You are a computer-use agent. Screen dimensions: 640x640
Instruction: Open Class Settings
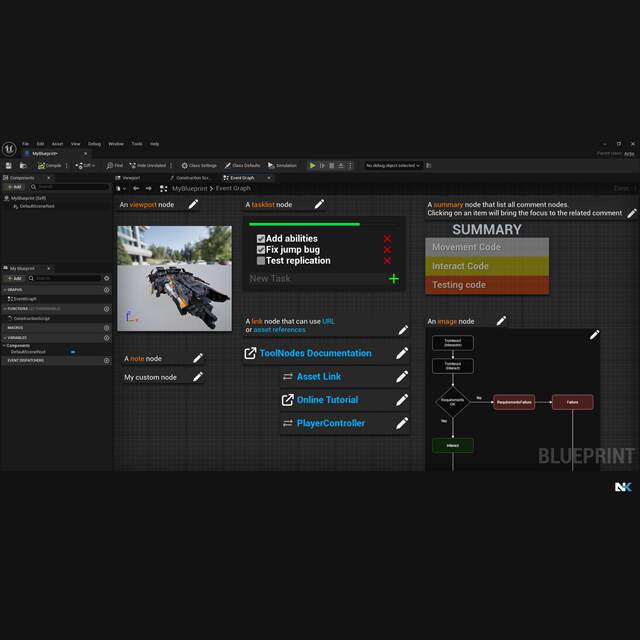click(x=199, y=165)
